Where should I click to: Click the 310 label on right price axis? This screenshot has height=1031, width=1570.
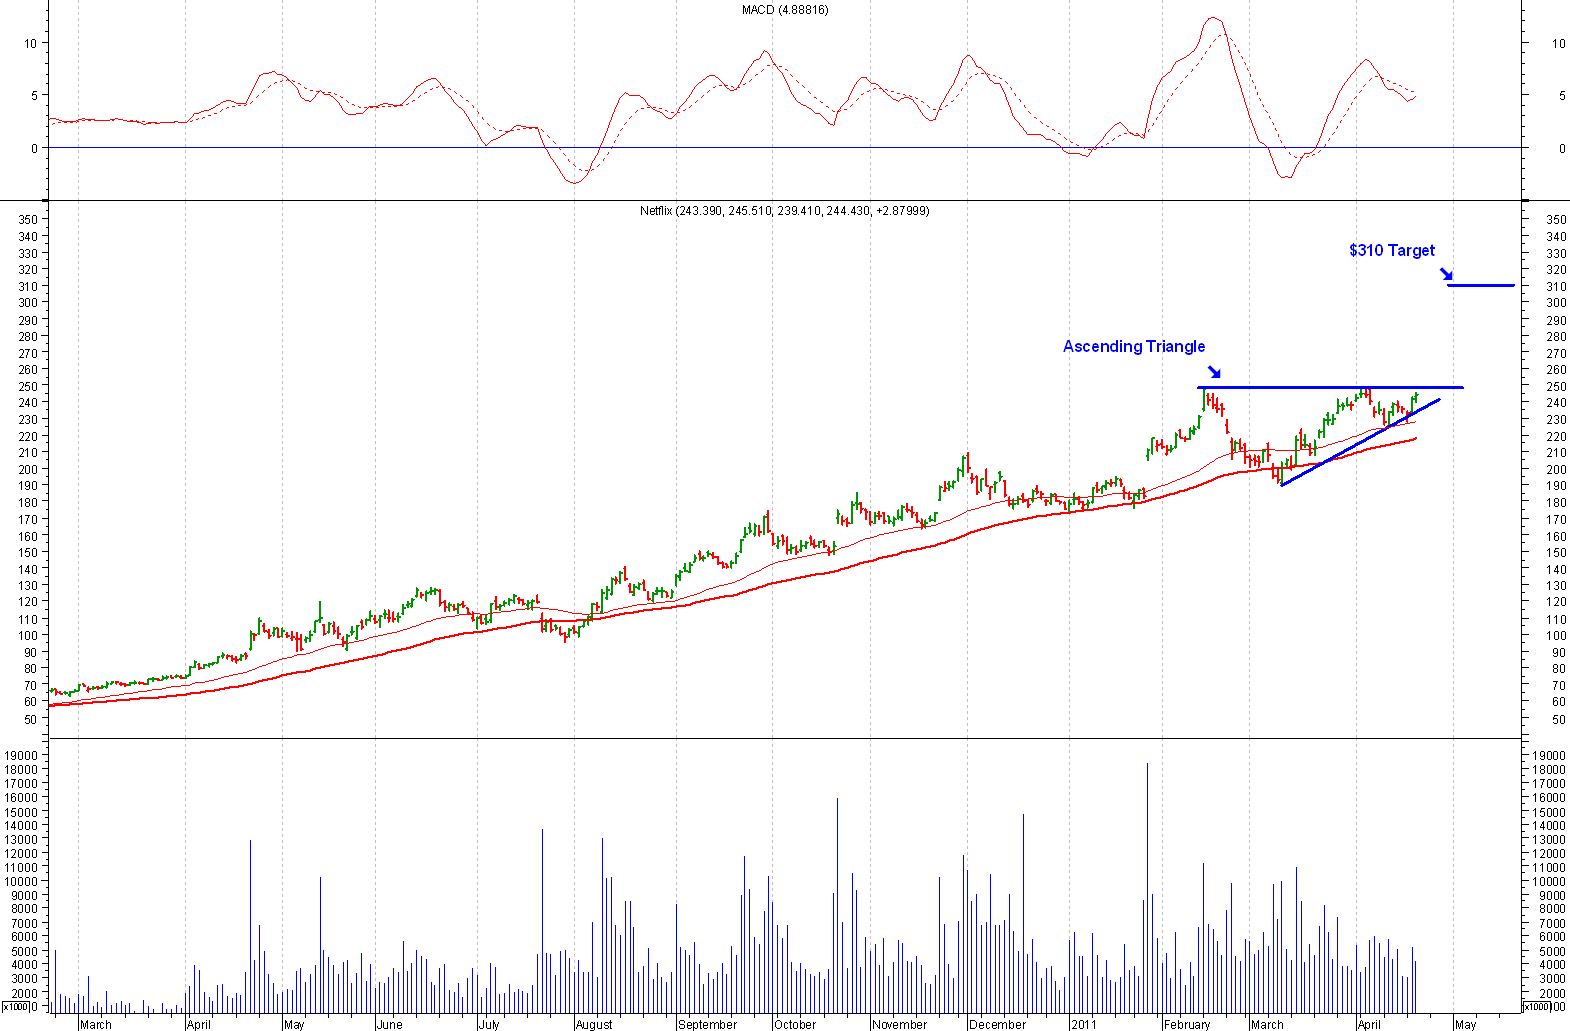pos(1556,287)
